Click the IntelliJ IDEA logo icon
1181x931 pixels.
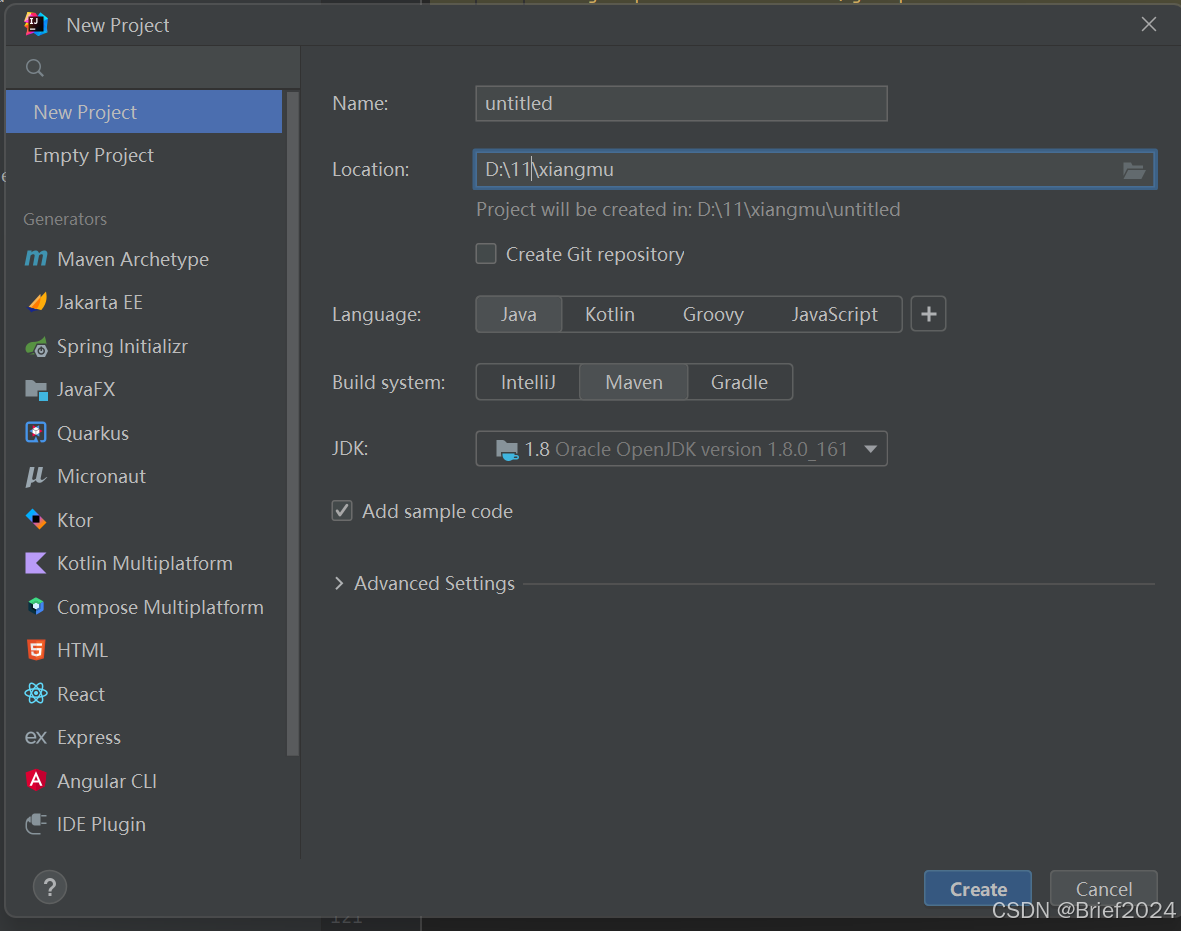(36, 25)
